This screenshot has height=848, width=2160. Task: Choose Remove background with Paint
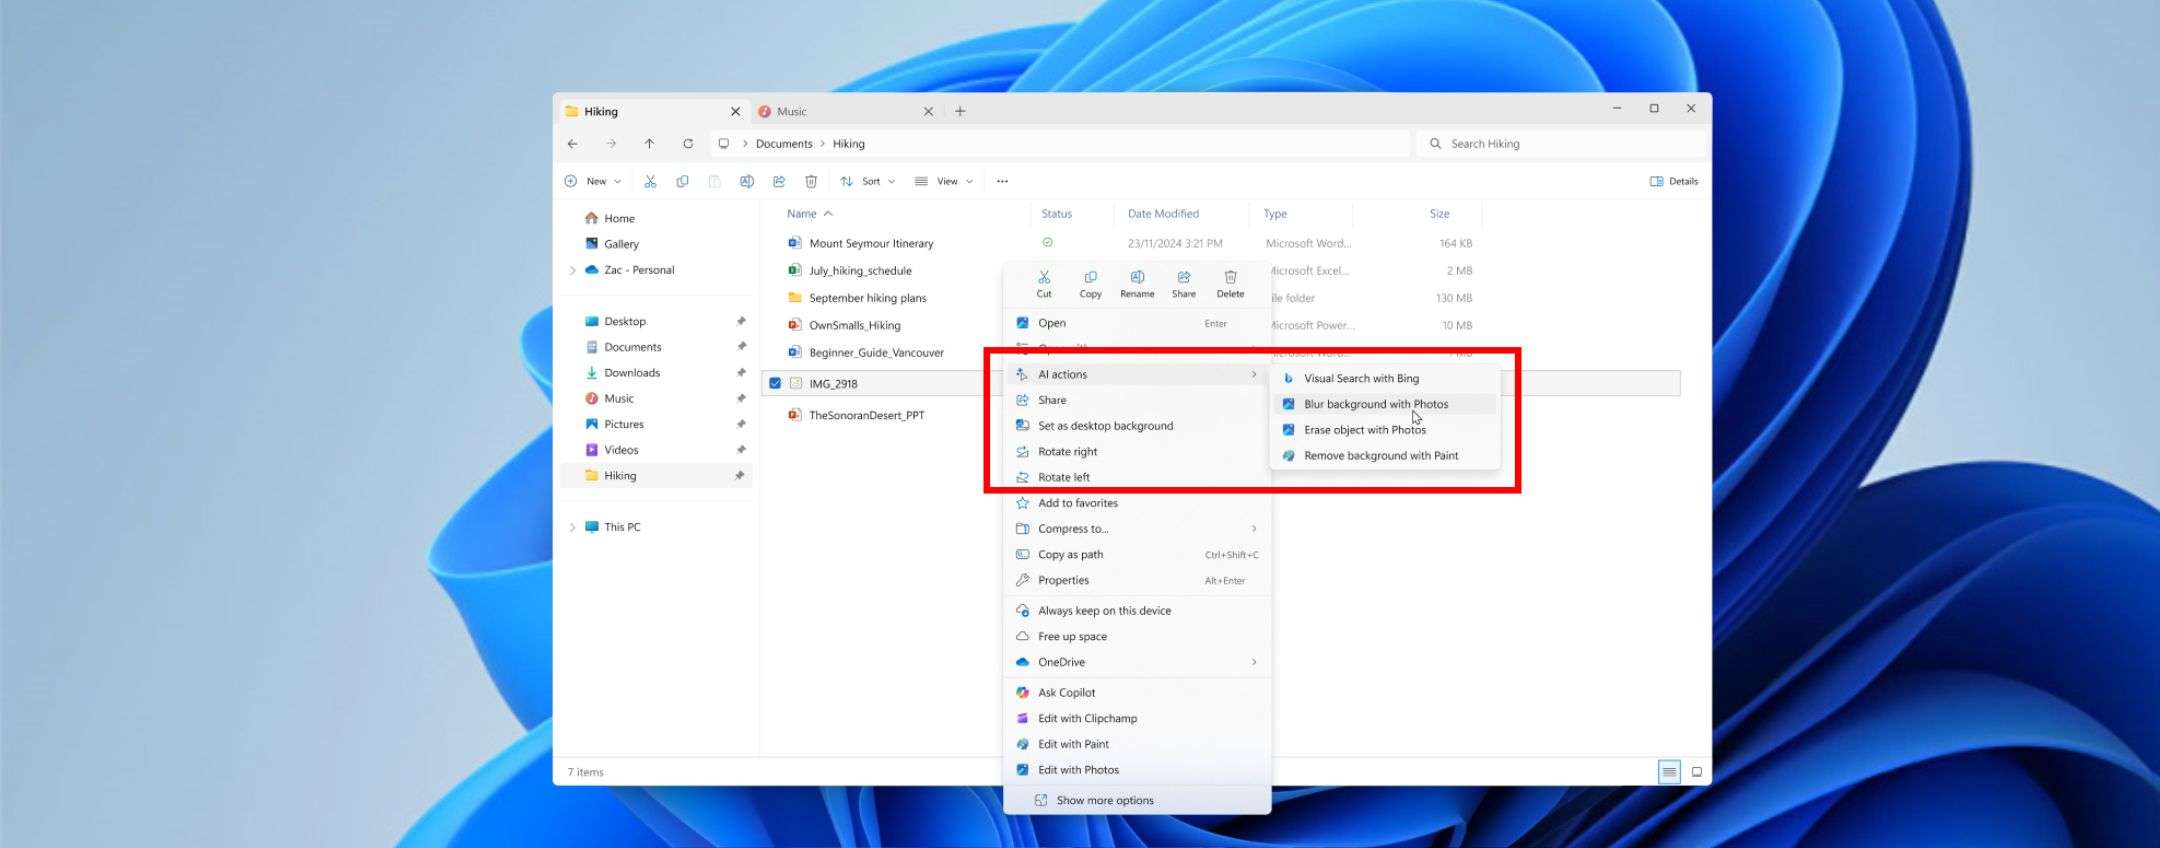point(1380,456)
